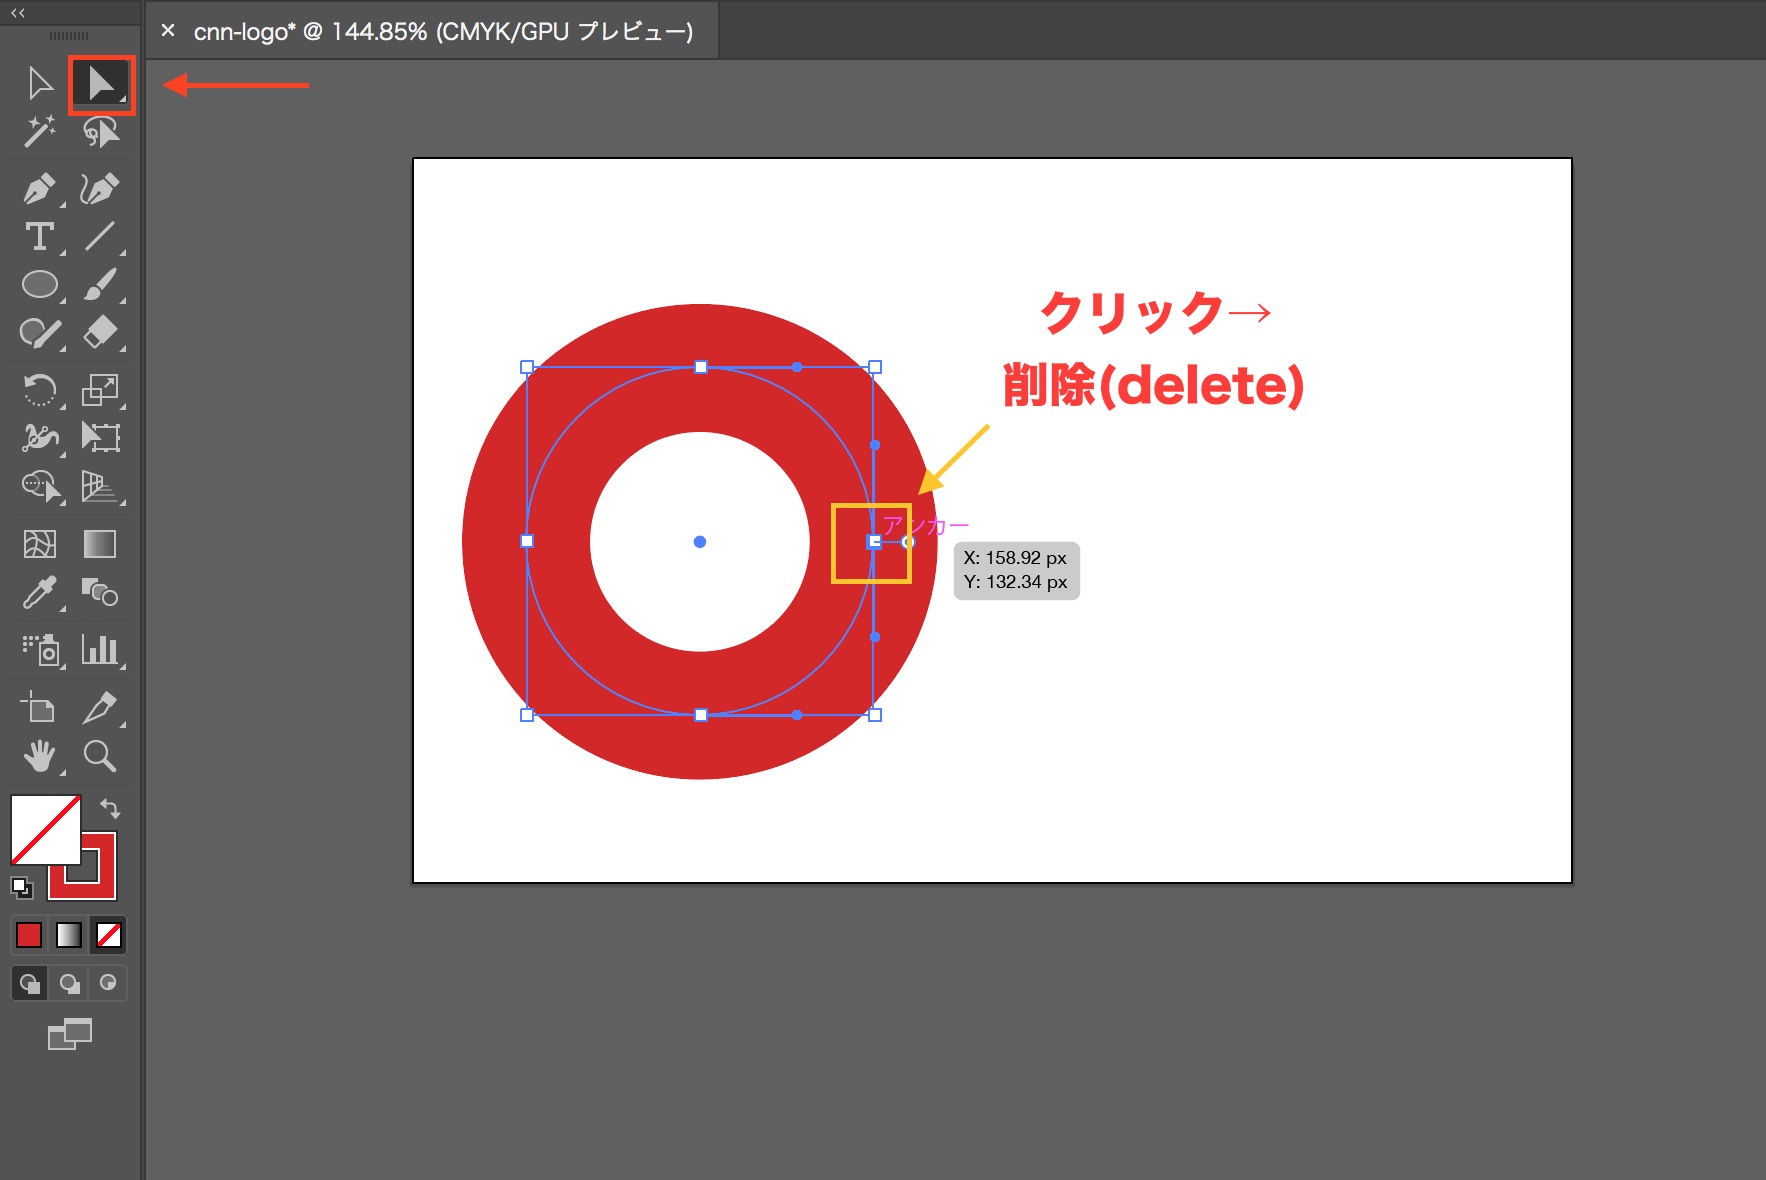Click left-center bounding box handle
The image size is (1766, 1180).
coord(527,541)
